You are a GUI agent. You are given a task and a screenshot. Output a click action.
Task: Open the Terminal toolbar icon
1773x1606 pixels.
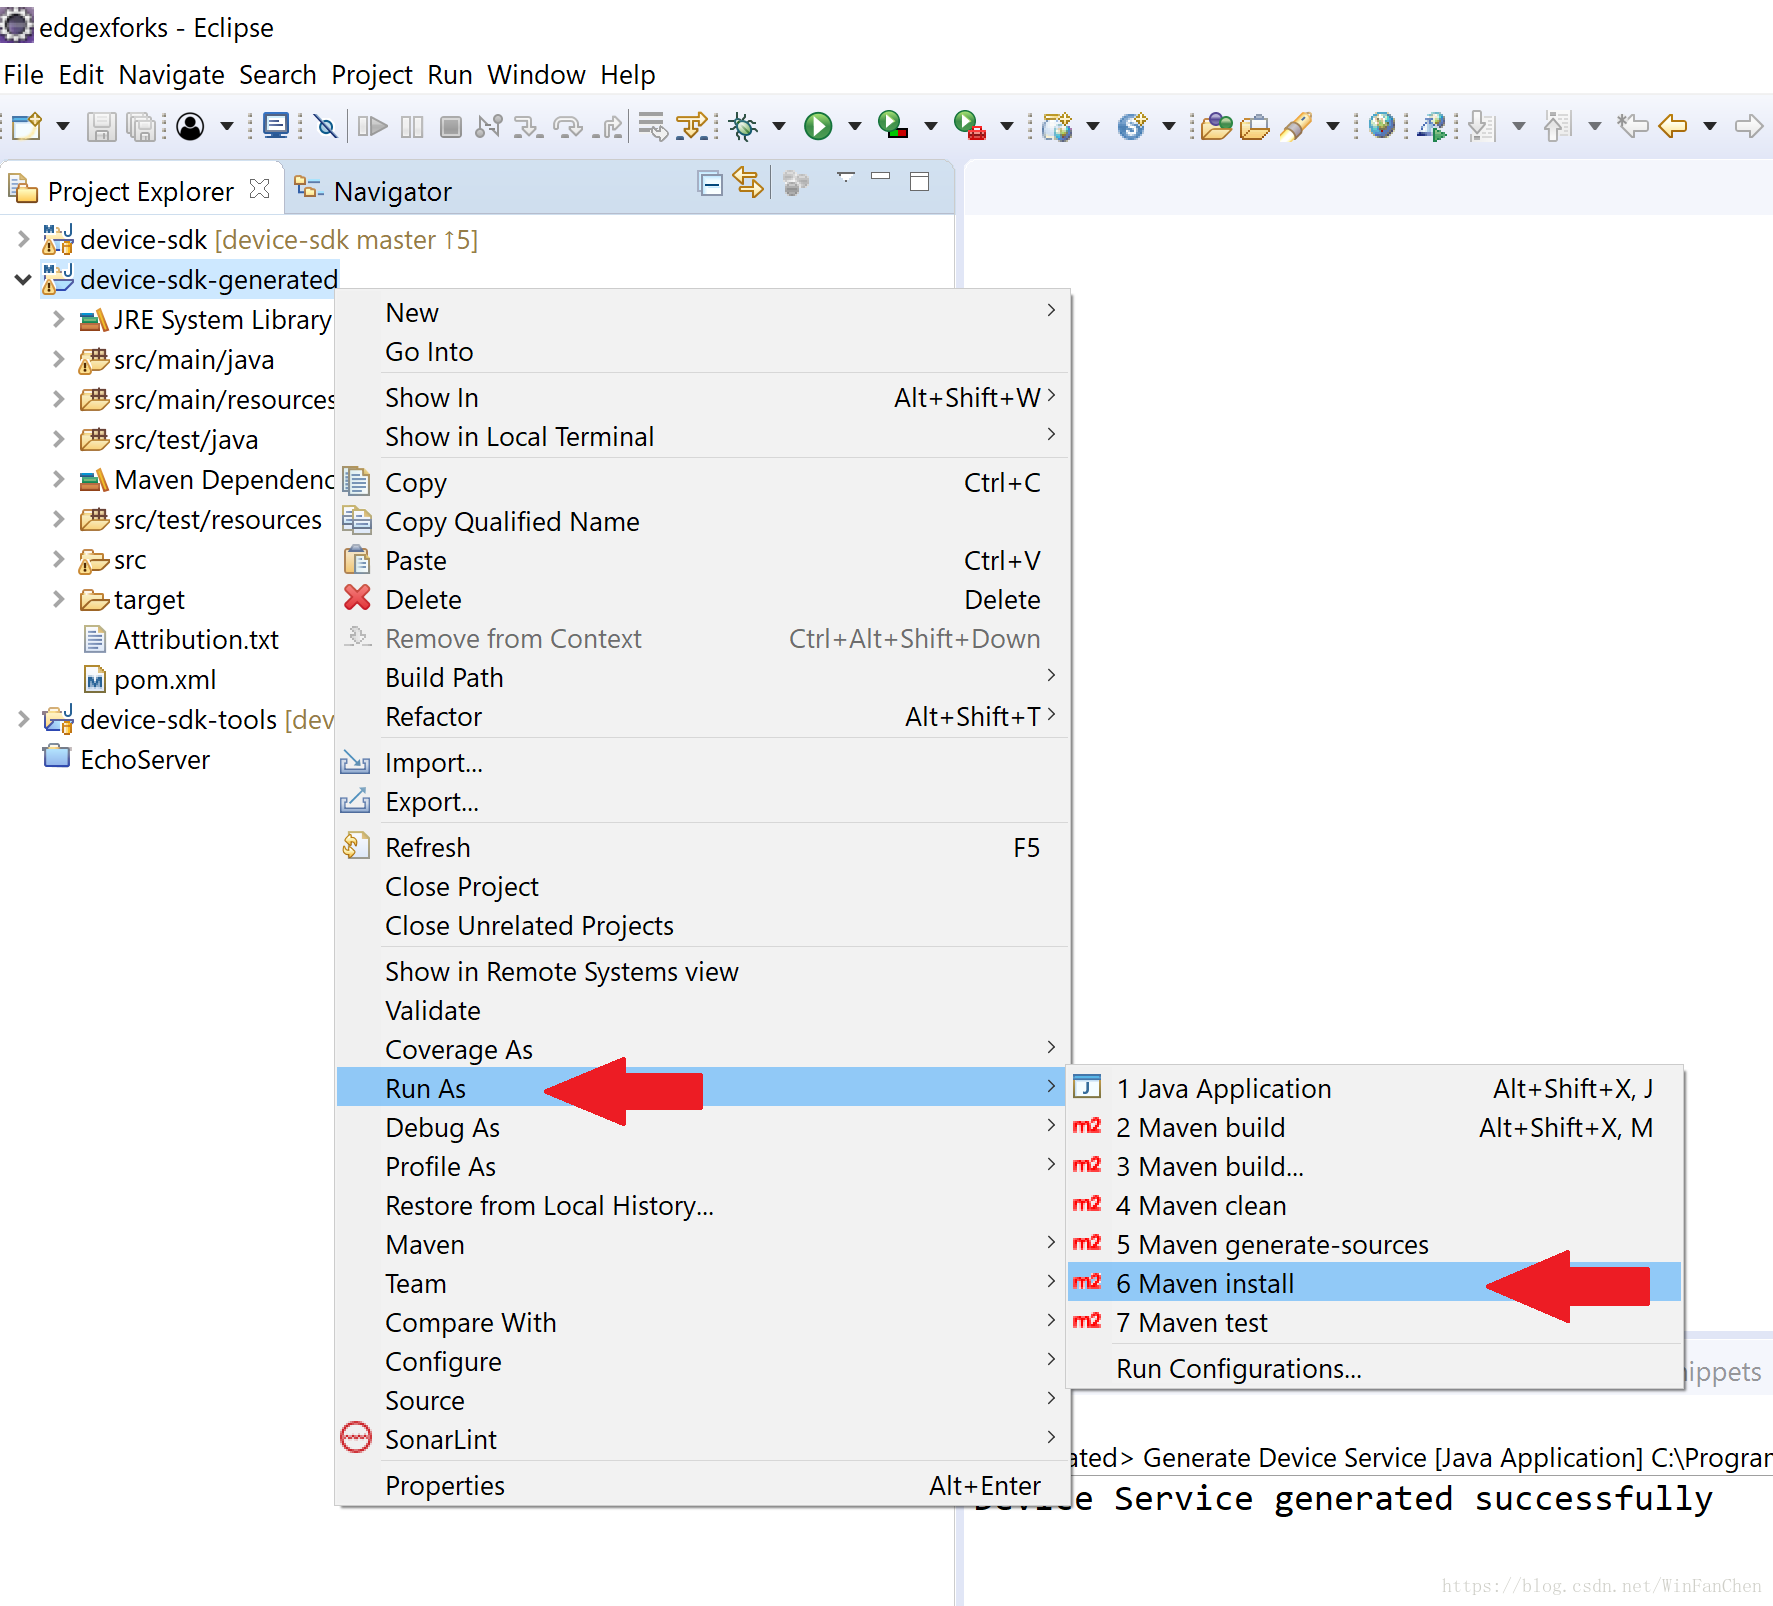(x=275, y=126)
